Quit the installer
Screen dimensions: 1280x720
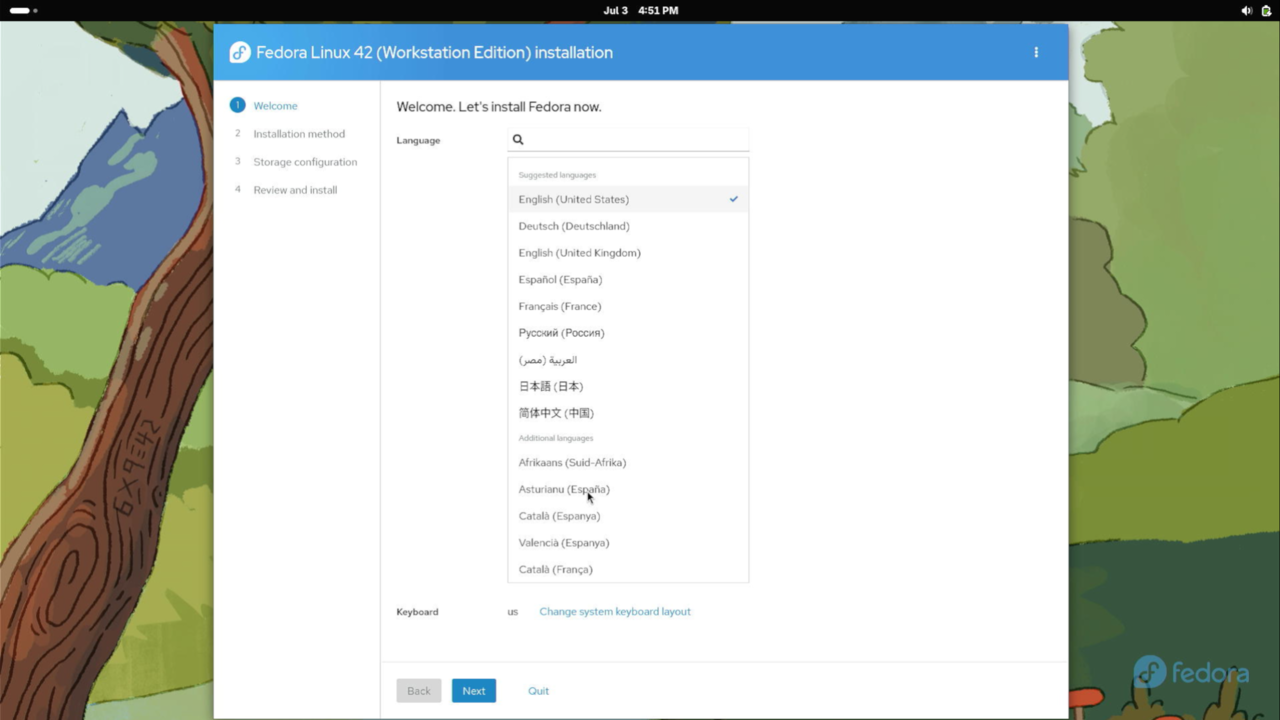tap(538, 691)
